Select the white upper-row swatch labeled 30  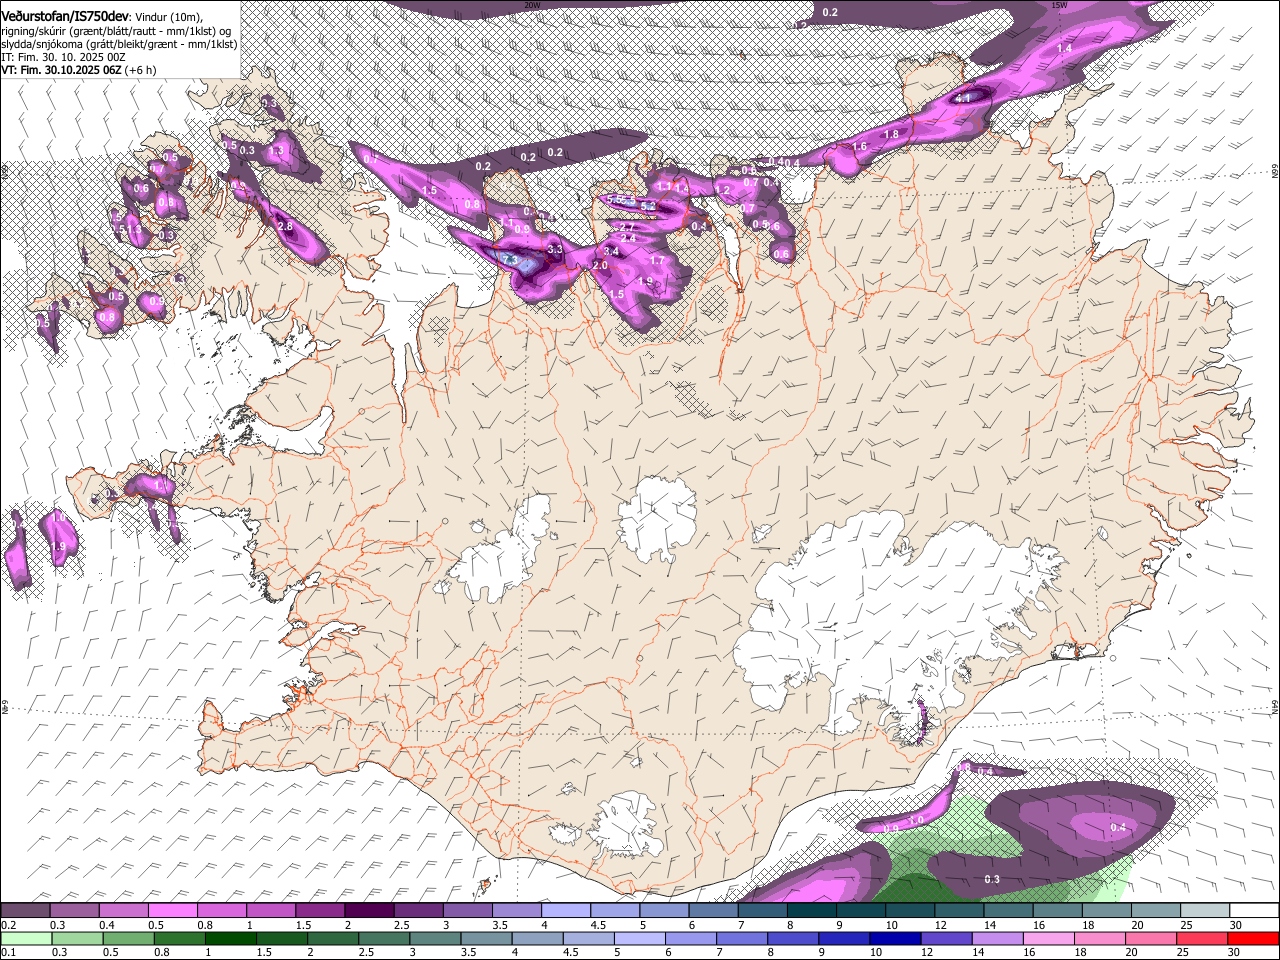[x=1253, y=911]
